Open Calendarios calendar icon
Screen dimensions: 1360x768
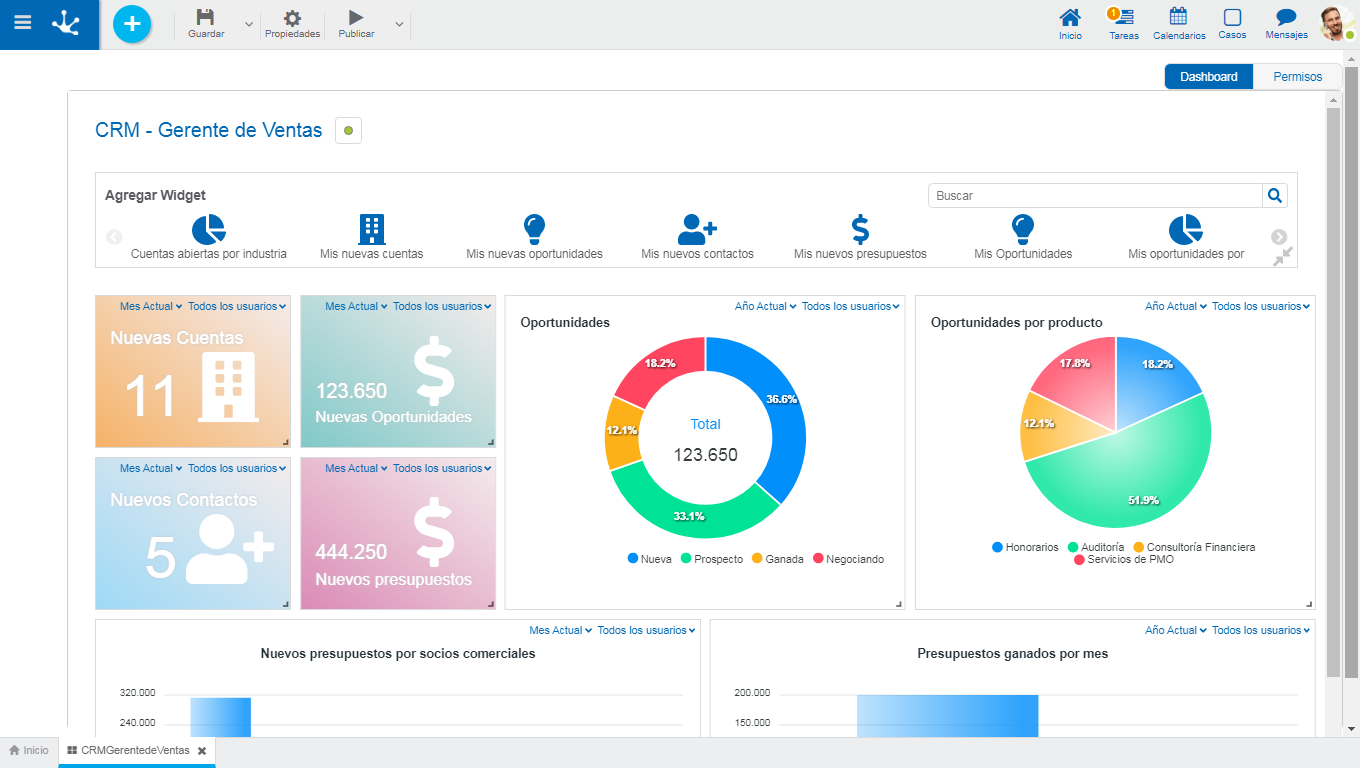tap(1178, 17)
